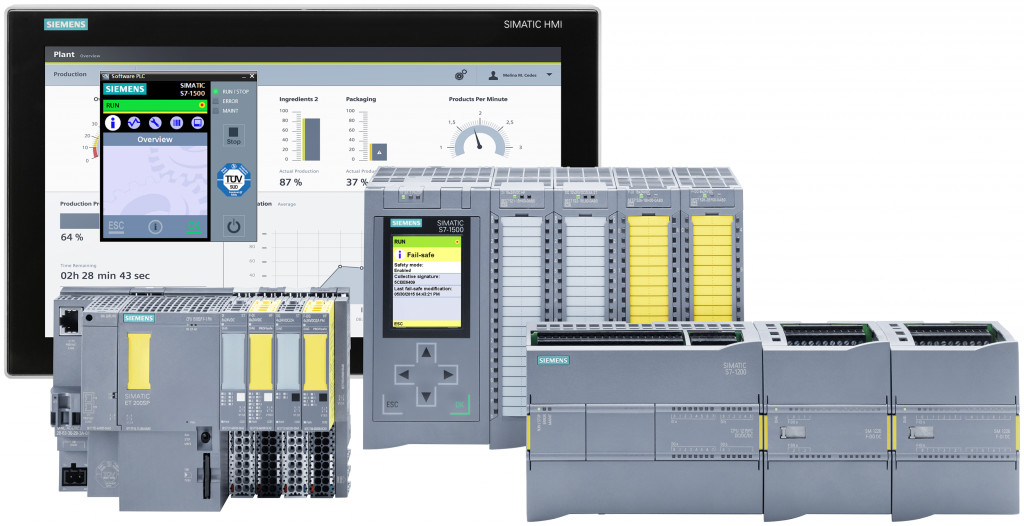Close the Software PLC window
The image size is (1024, 526).
[252, 76]
